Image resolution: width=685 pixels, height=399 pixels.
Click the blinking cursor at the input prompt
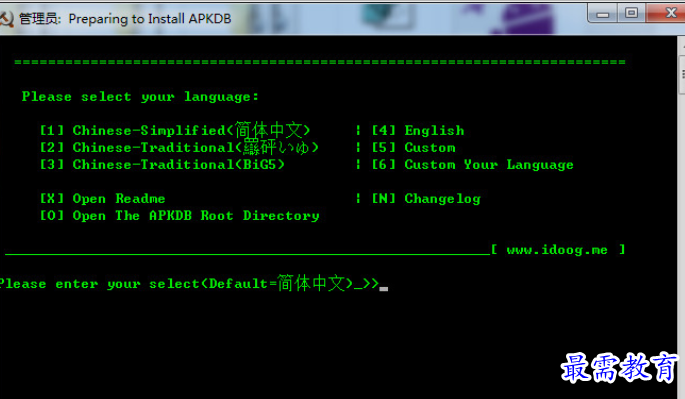(384, 289)
